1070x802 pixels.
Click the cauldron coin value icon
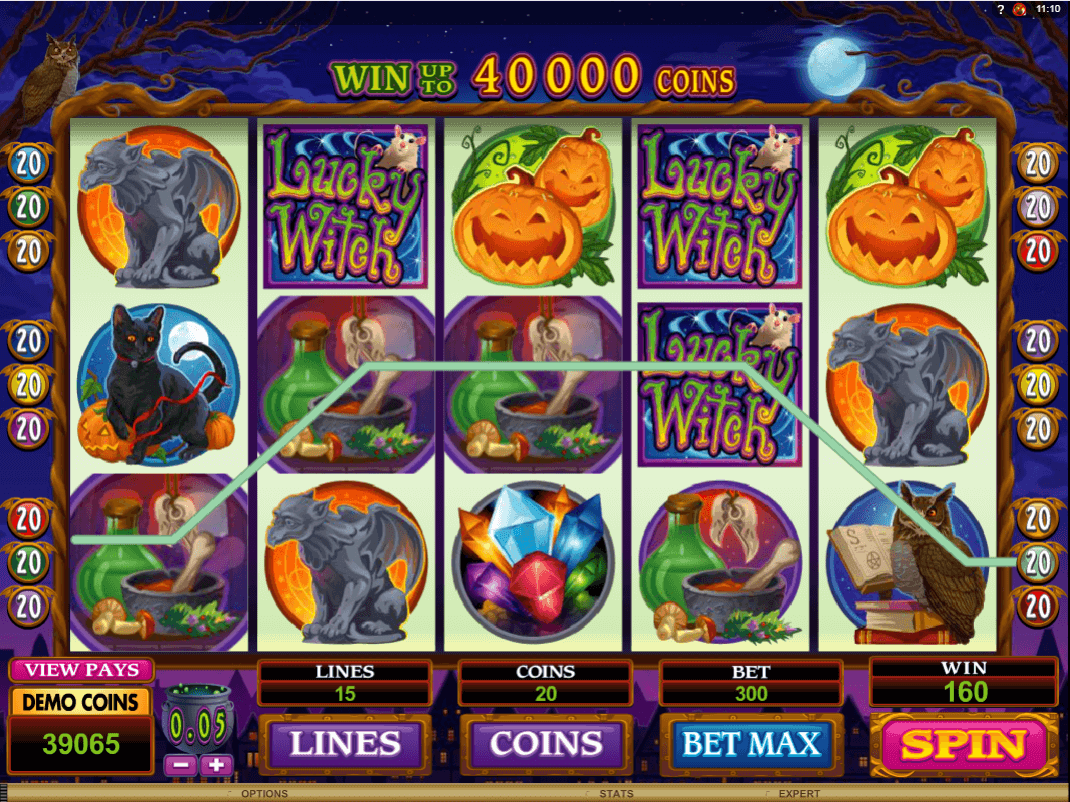198,719
